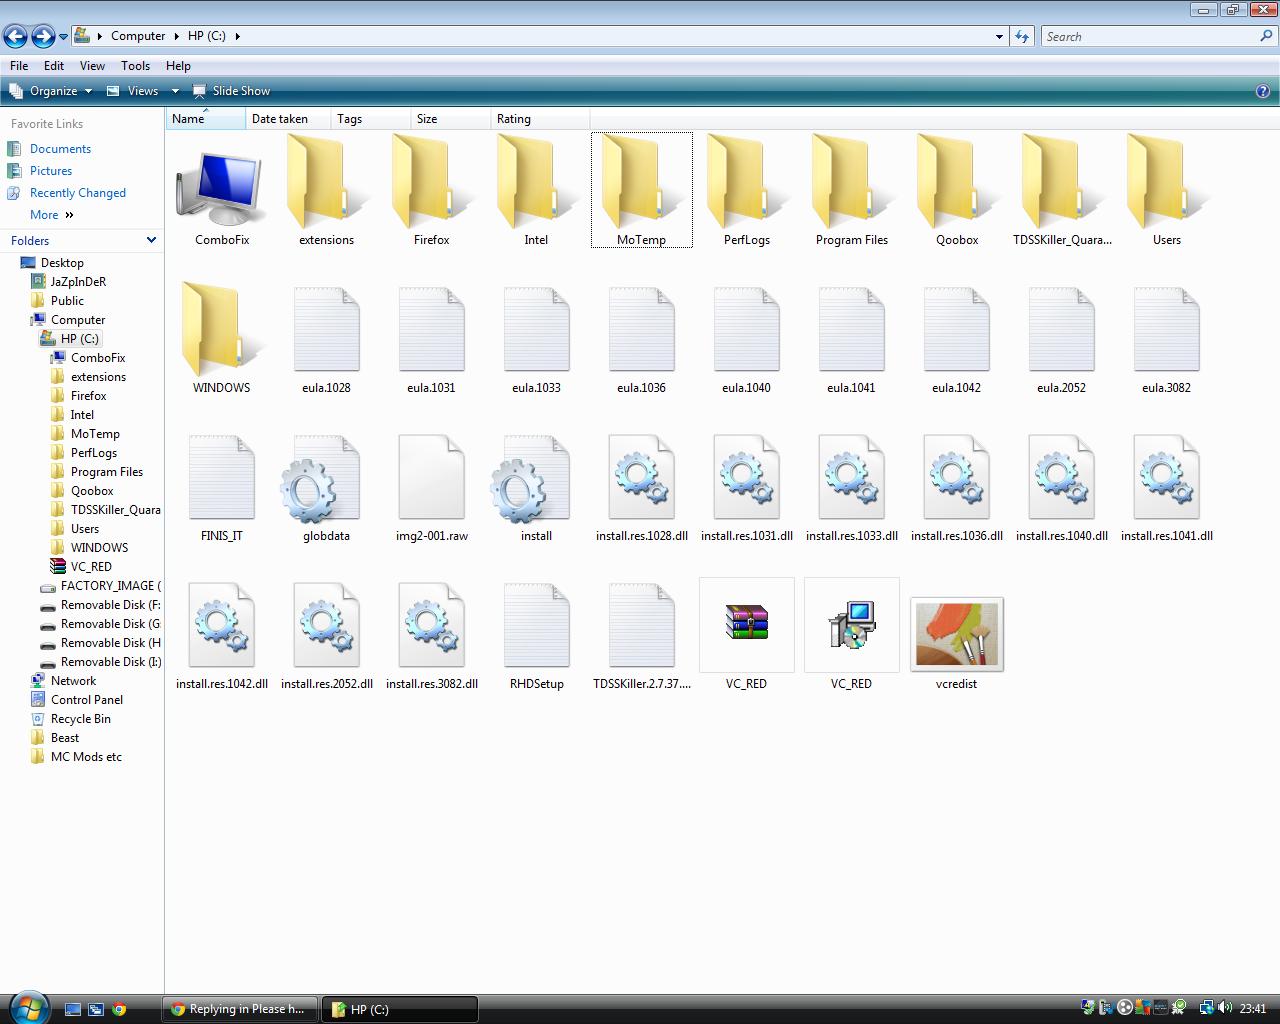Sort by the Name column header

pos(205,119)
